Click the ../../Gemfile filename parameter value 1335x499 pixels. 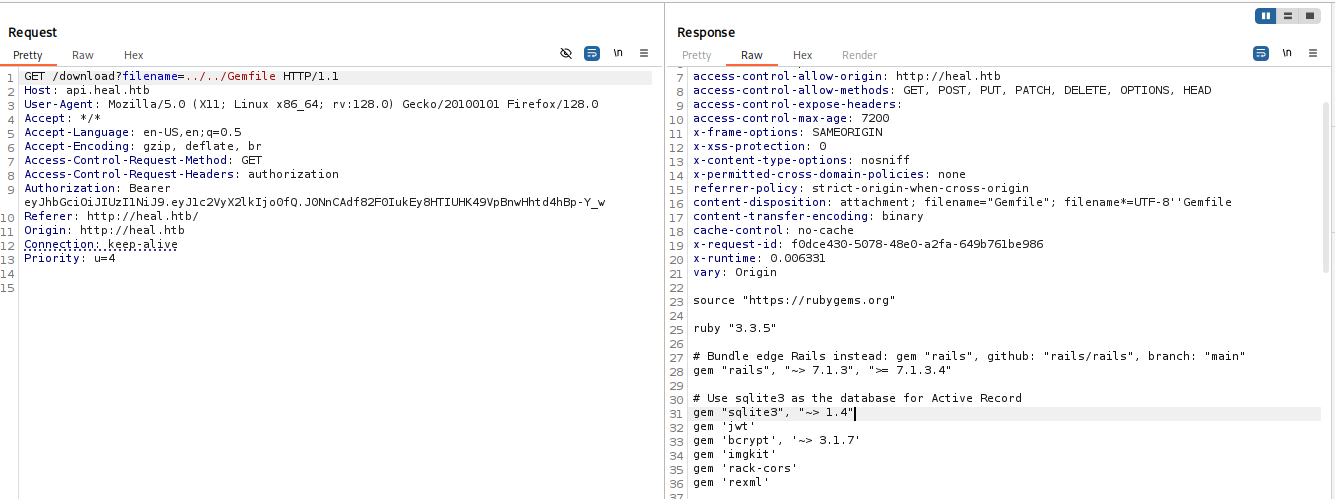[x=230, y=76]
